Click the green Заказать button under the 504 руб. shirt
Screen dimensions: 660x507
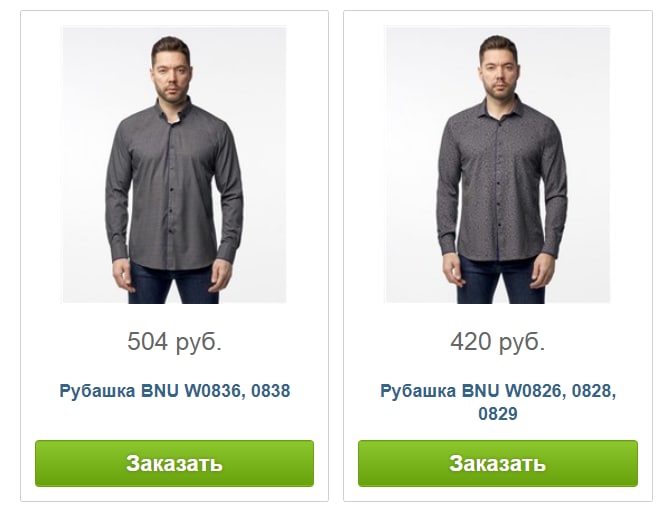pyautogui.click(x=174, y=463)
